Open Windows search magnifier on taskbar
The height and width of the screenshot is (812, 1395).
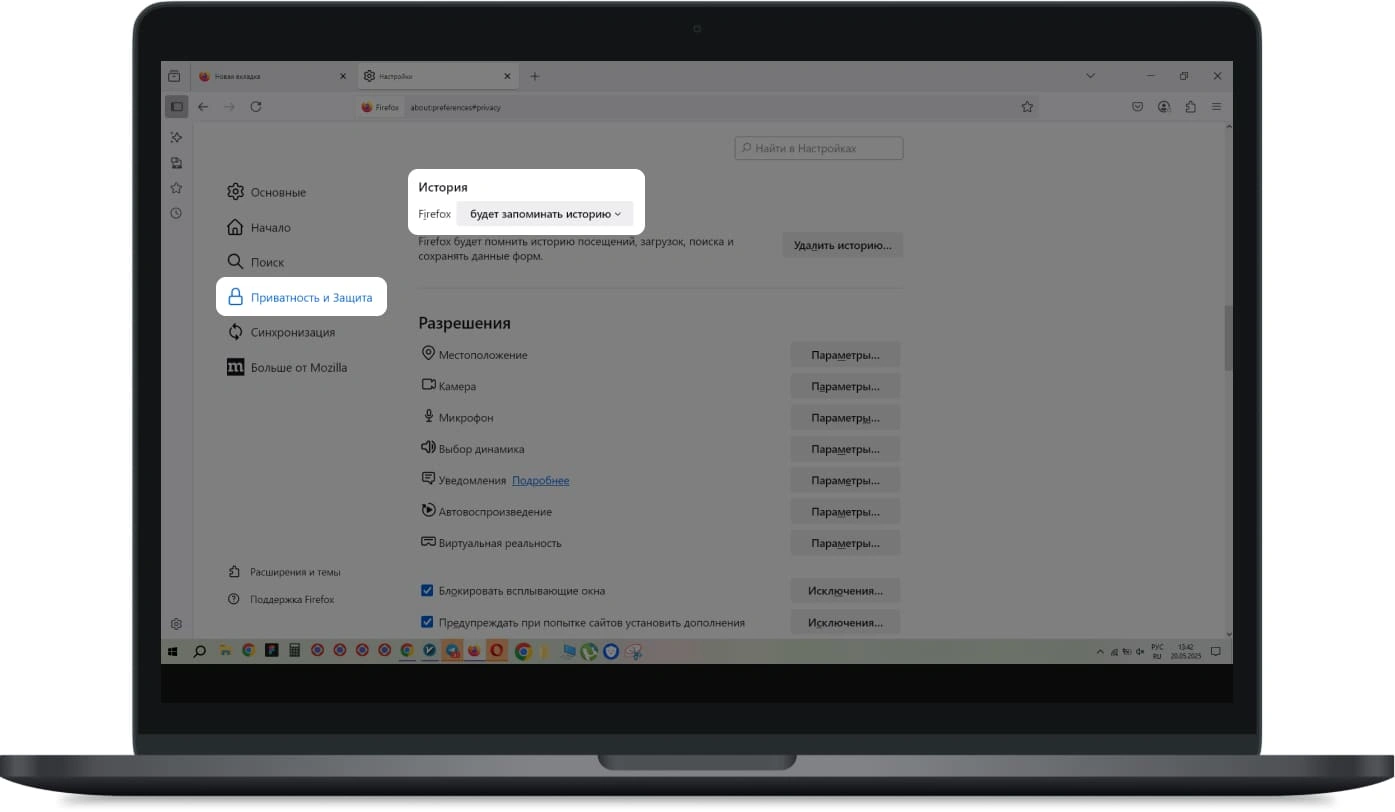(x=199, y=651)
